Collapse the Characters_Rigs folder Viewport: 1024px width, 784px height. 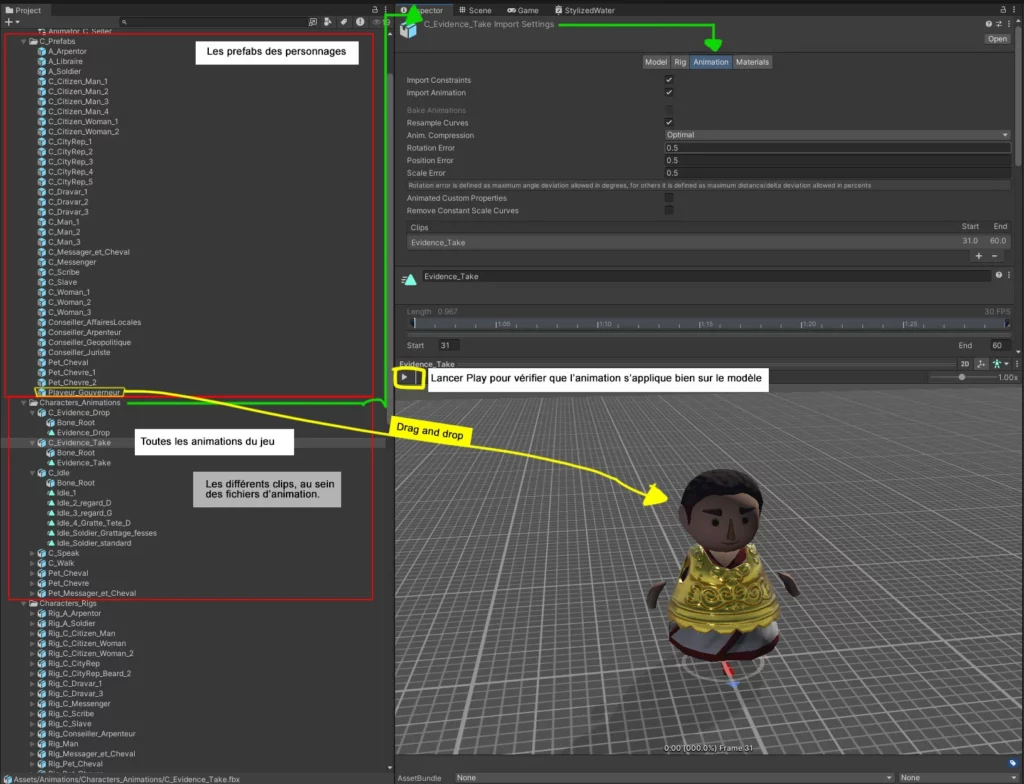click(x=24, y=604)
